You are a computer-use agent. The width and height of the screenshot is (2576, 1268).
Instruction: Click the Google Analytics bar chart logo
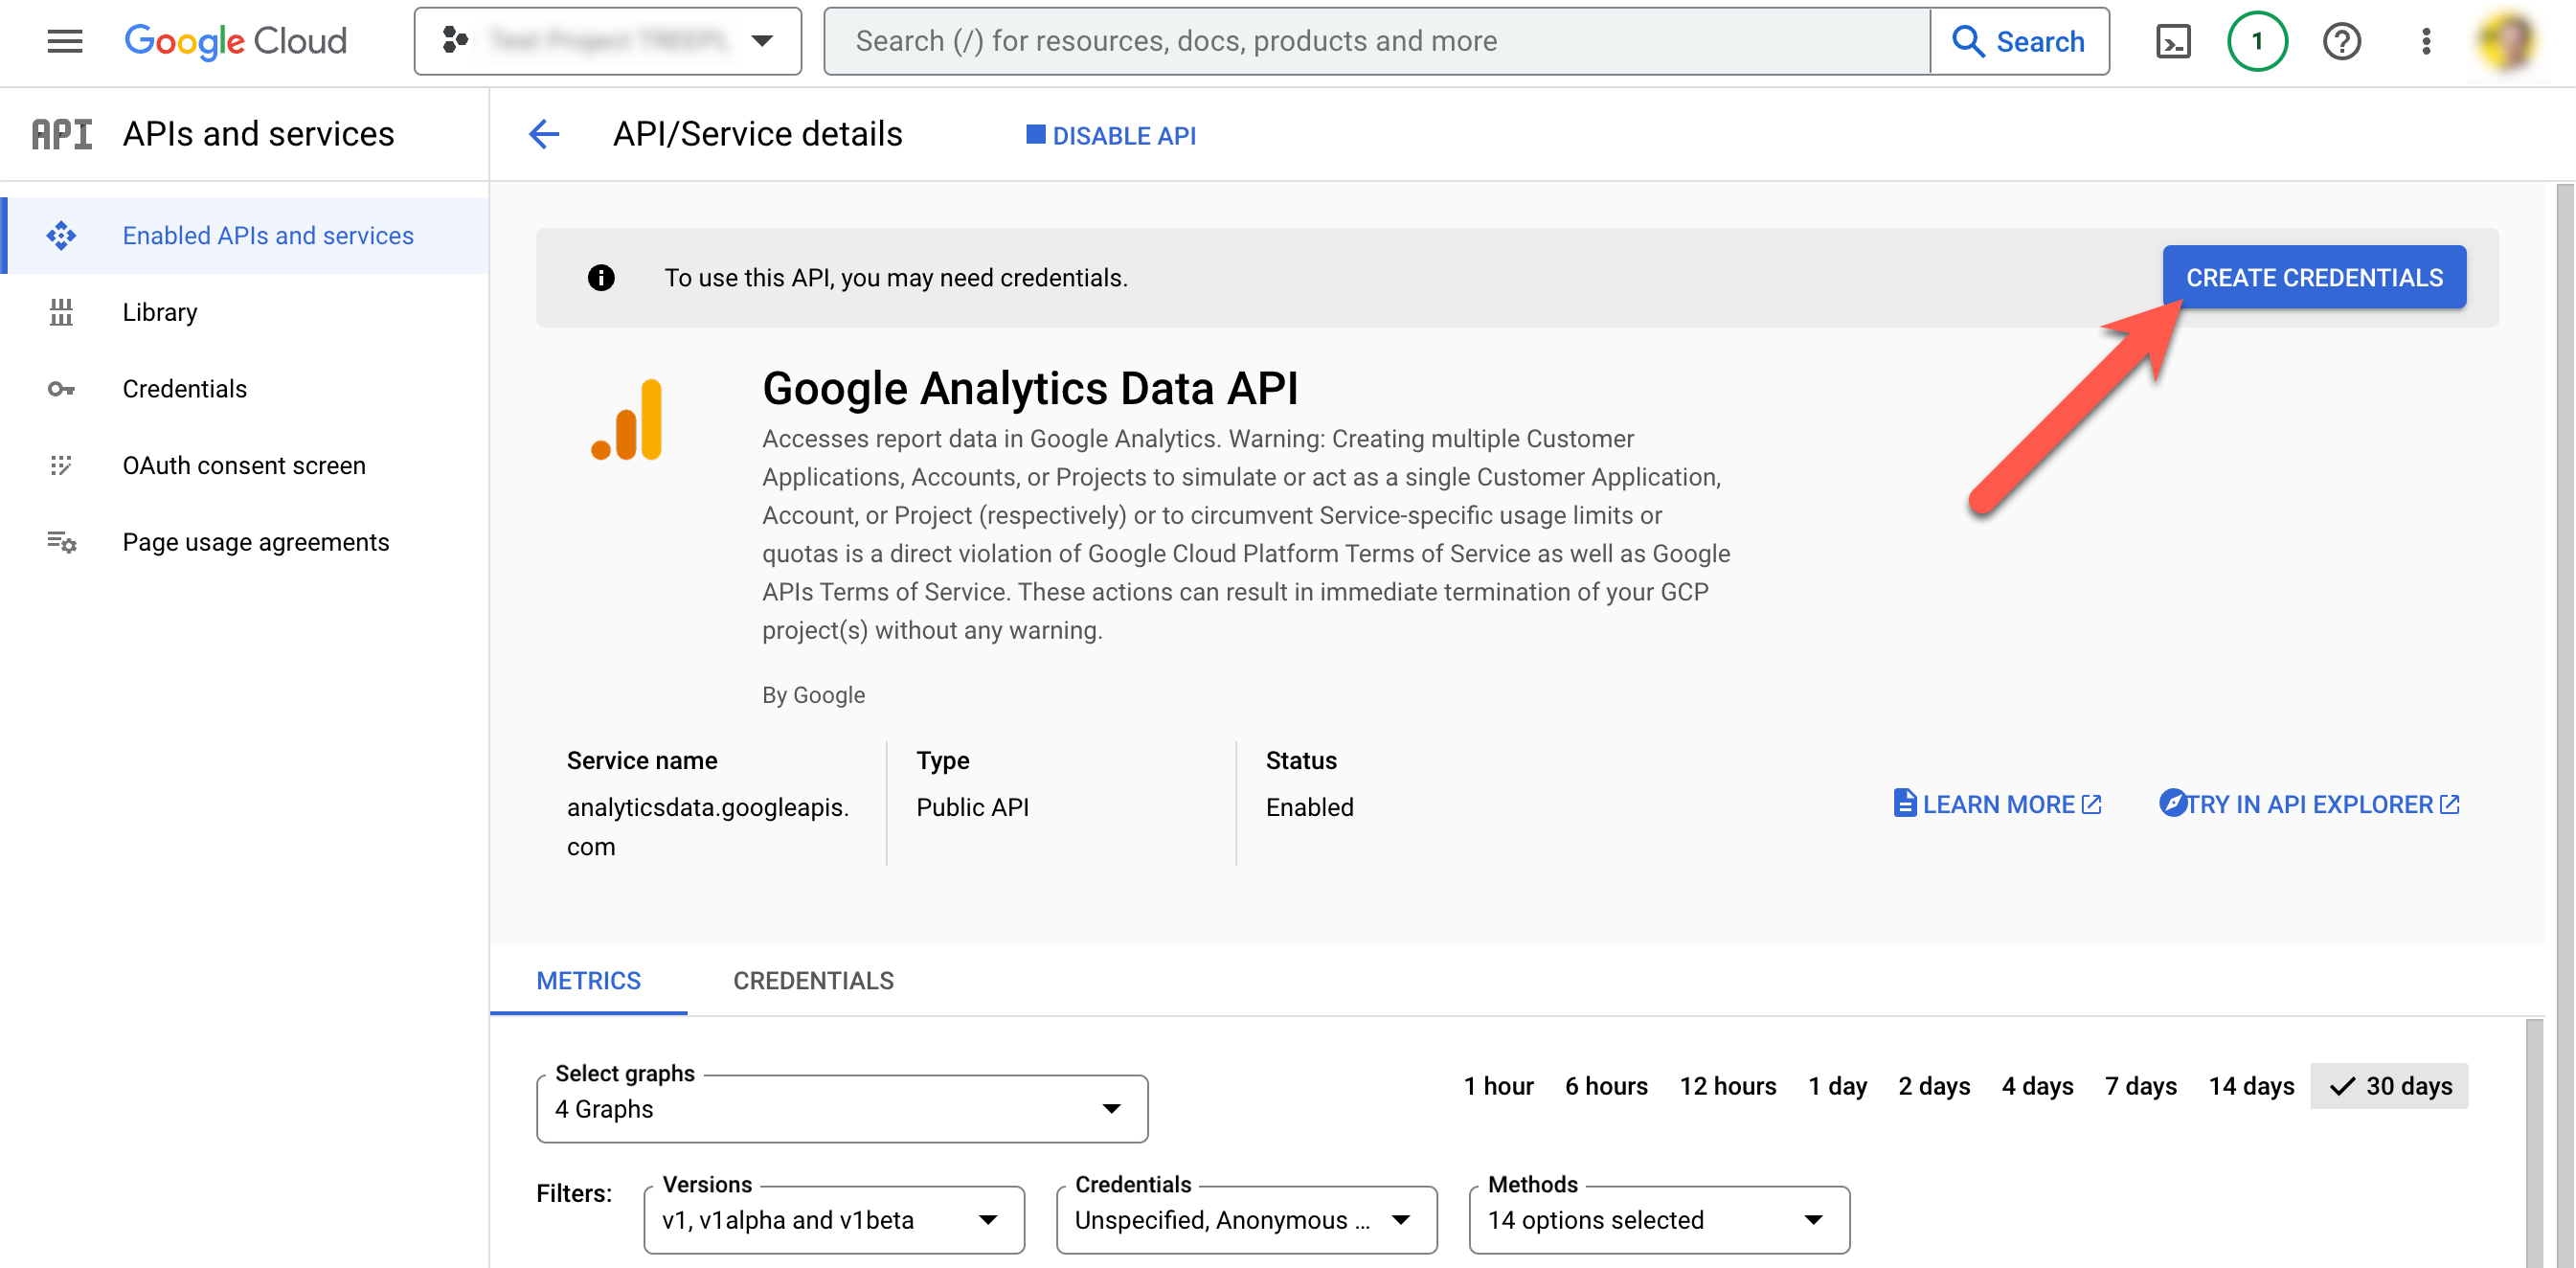pos(627,419)
